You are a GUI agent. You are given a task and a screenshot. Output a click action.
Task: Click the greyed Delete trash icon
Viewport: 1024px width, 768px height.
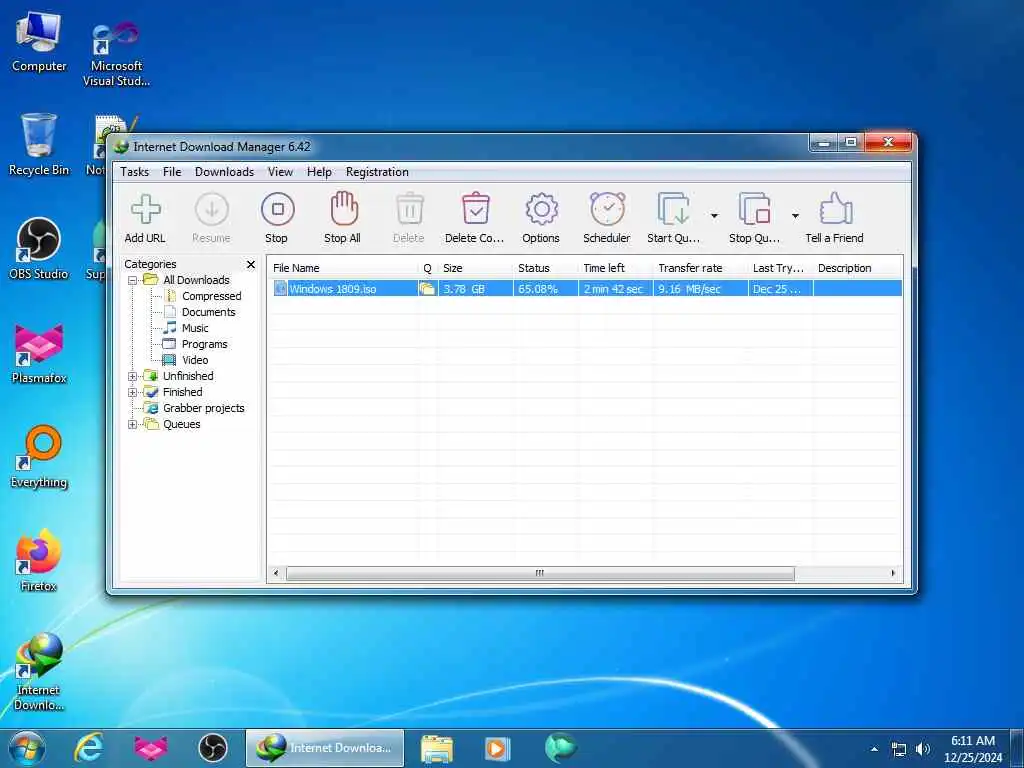click(409, 210)
